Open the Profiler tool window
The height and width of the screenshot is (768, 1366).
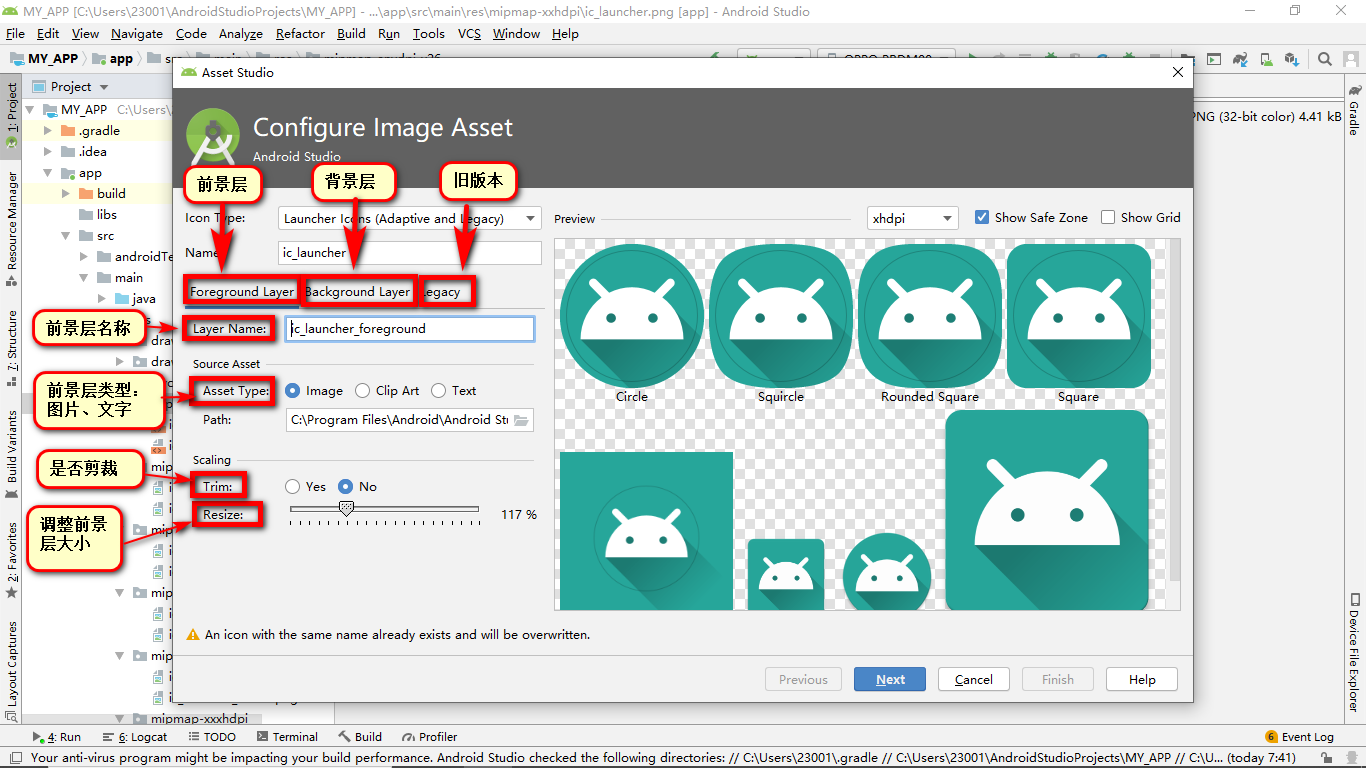pyautogui.click(x=430, y=737)
